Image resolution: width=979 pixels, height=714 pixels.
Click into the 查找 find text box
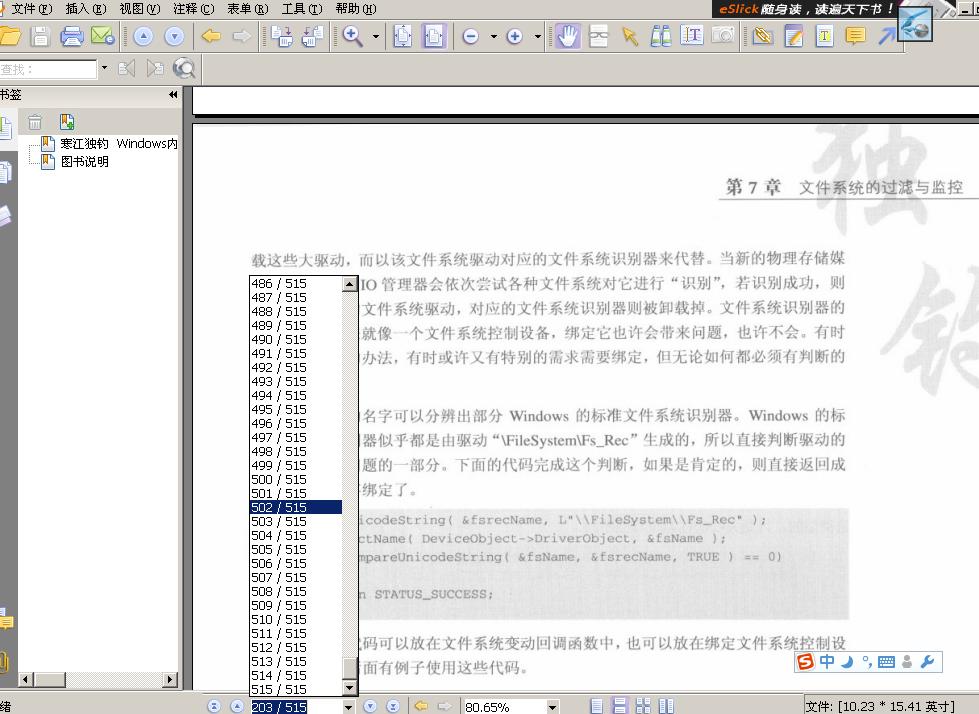coord(48,69)
